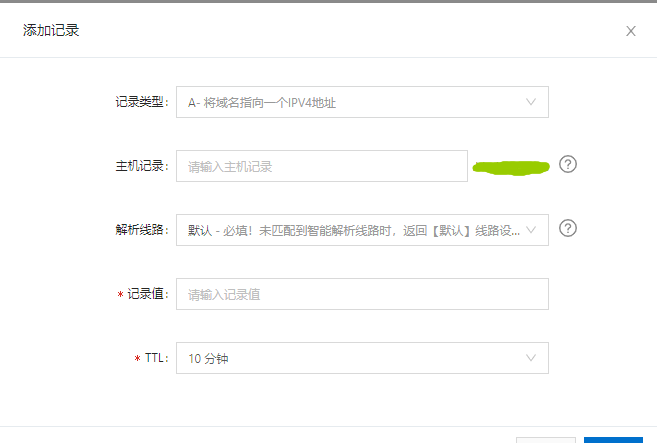The image size is (657, 443).
Task: Open the TTL dropdown showing 10 分钟
Action: coord(362,358)
